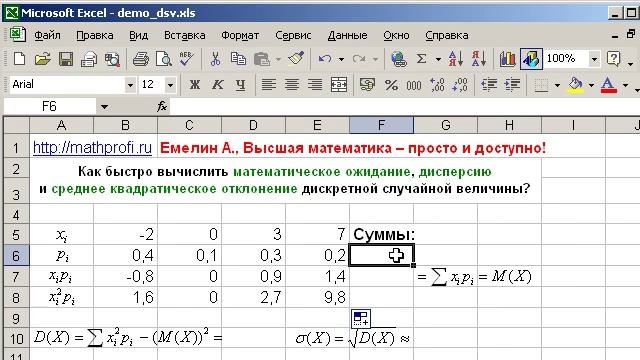Copy selection using Copy icon
Viewport: 640px width, 360px height.
click(x=238, y=59)
